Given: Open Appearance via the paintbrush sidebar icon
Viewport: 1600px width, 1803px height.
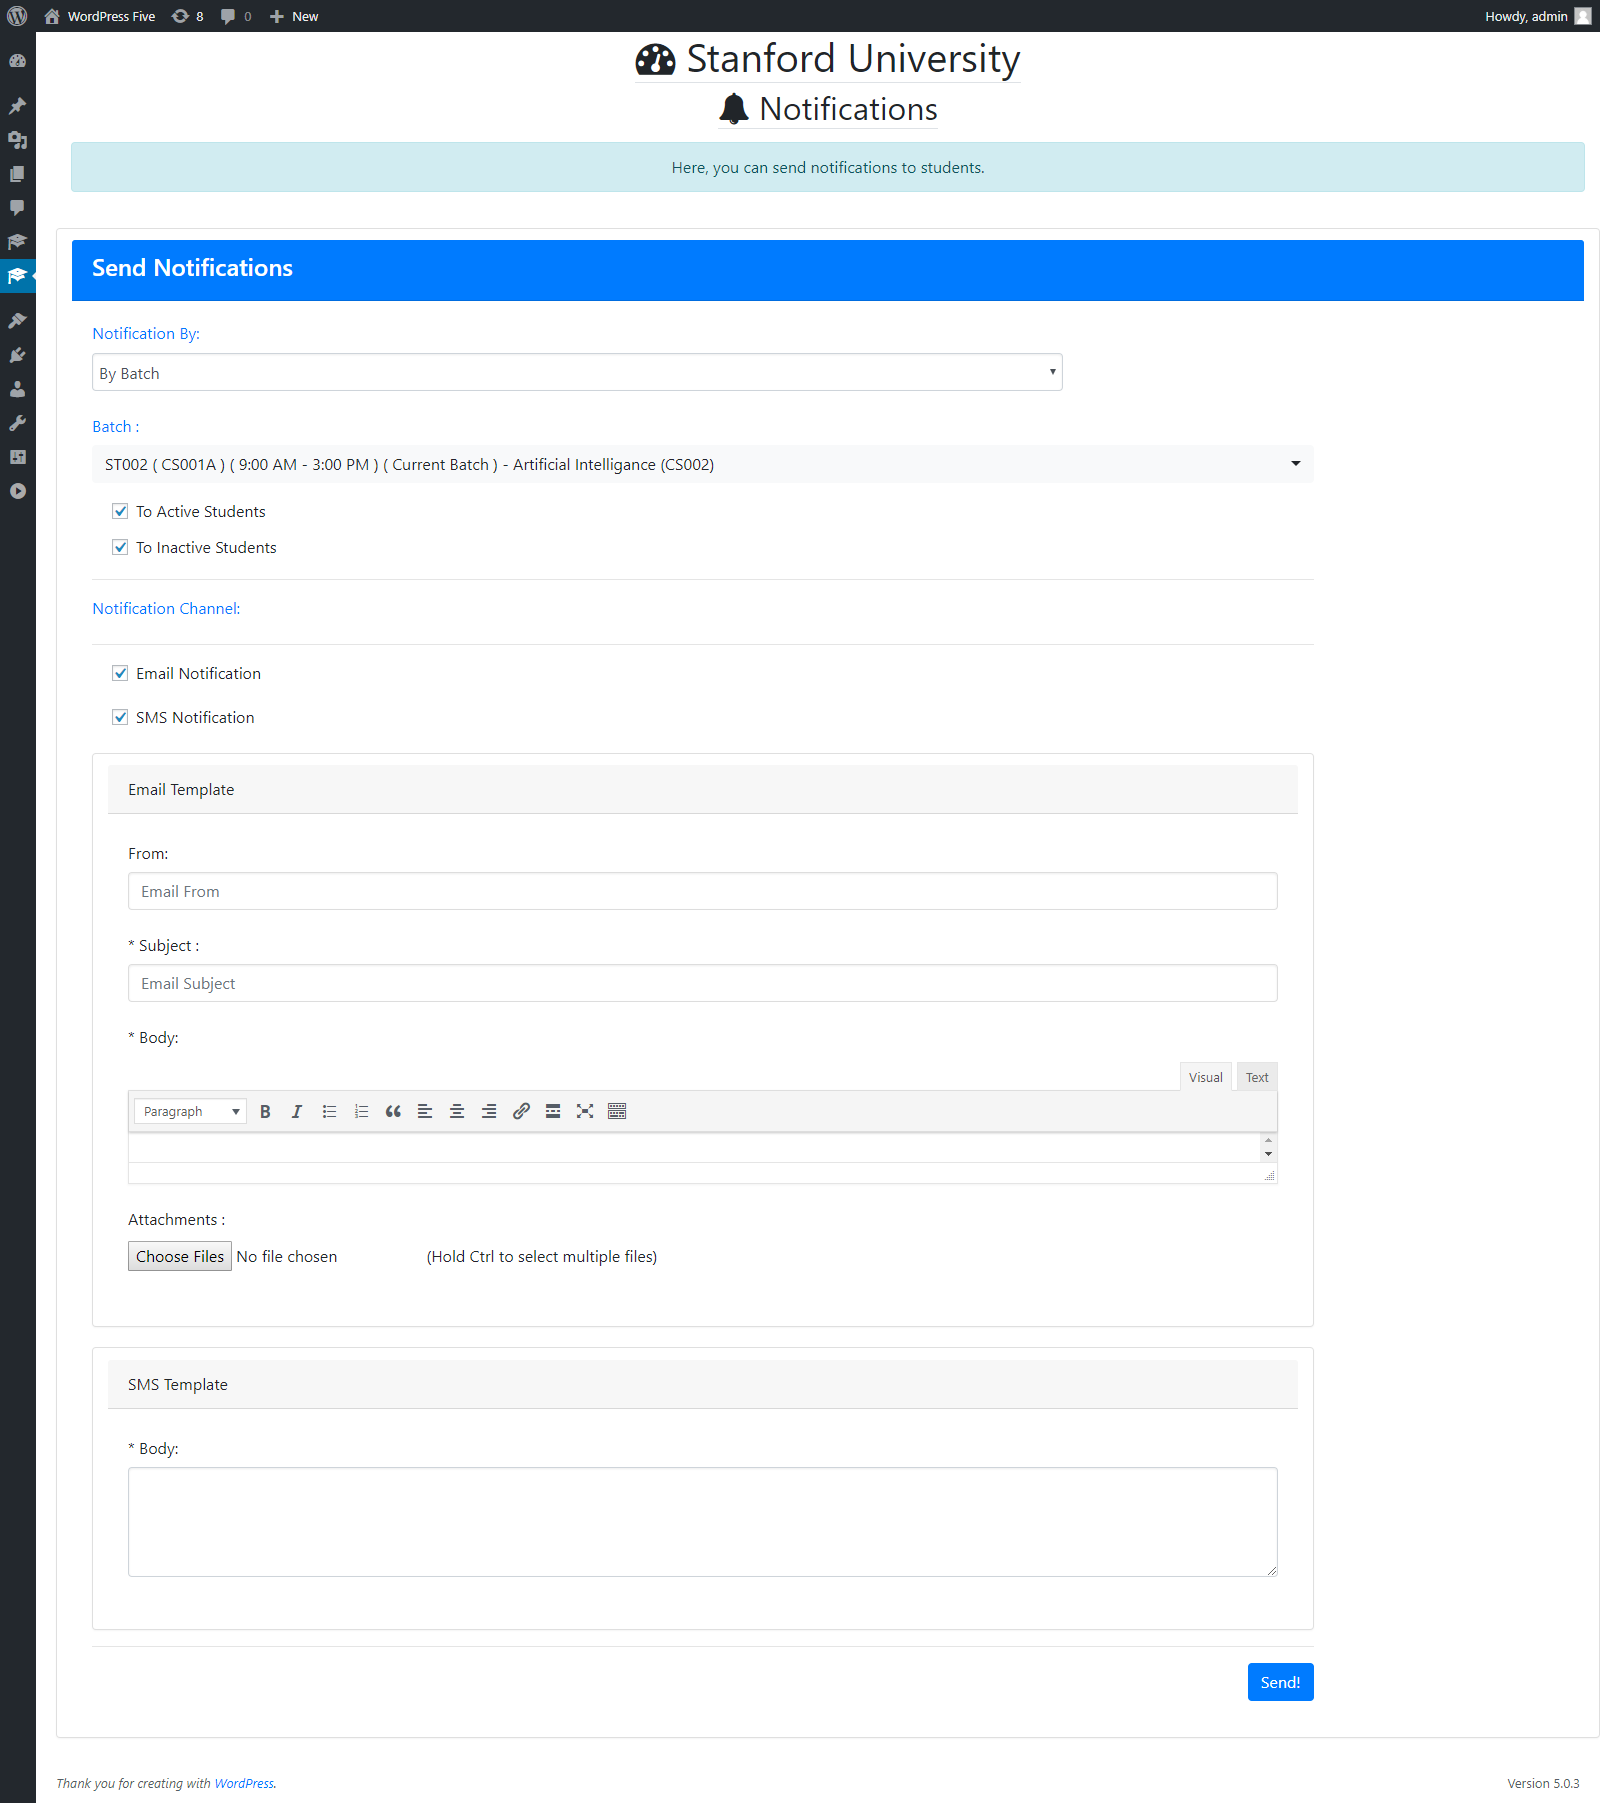Looking at the screenshot, I should tap(17, 321).
